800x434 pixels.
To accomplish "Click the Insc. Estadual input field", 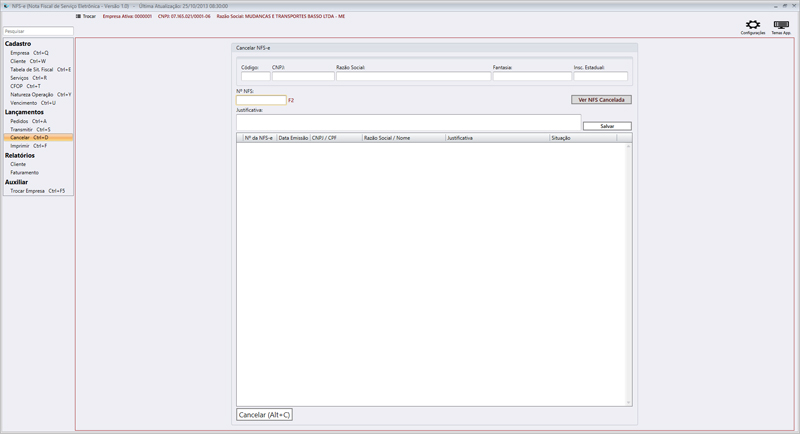I will click(x=601, y=76).
